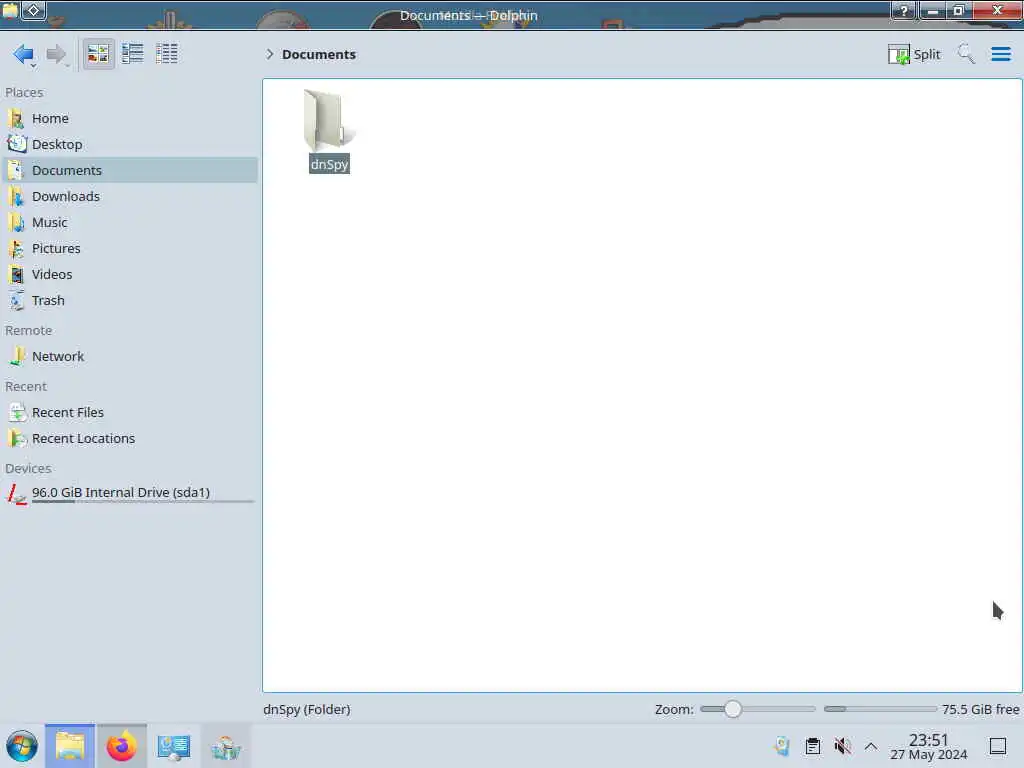Switch to Compact view mode
This screenshot has height=768, width=1024.
click(x=133, y=54)
